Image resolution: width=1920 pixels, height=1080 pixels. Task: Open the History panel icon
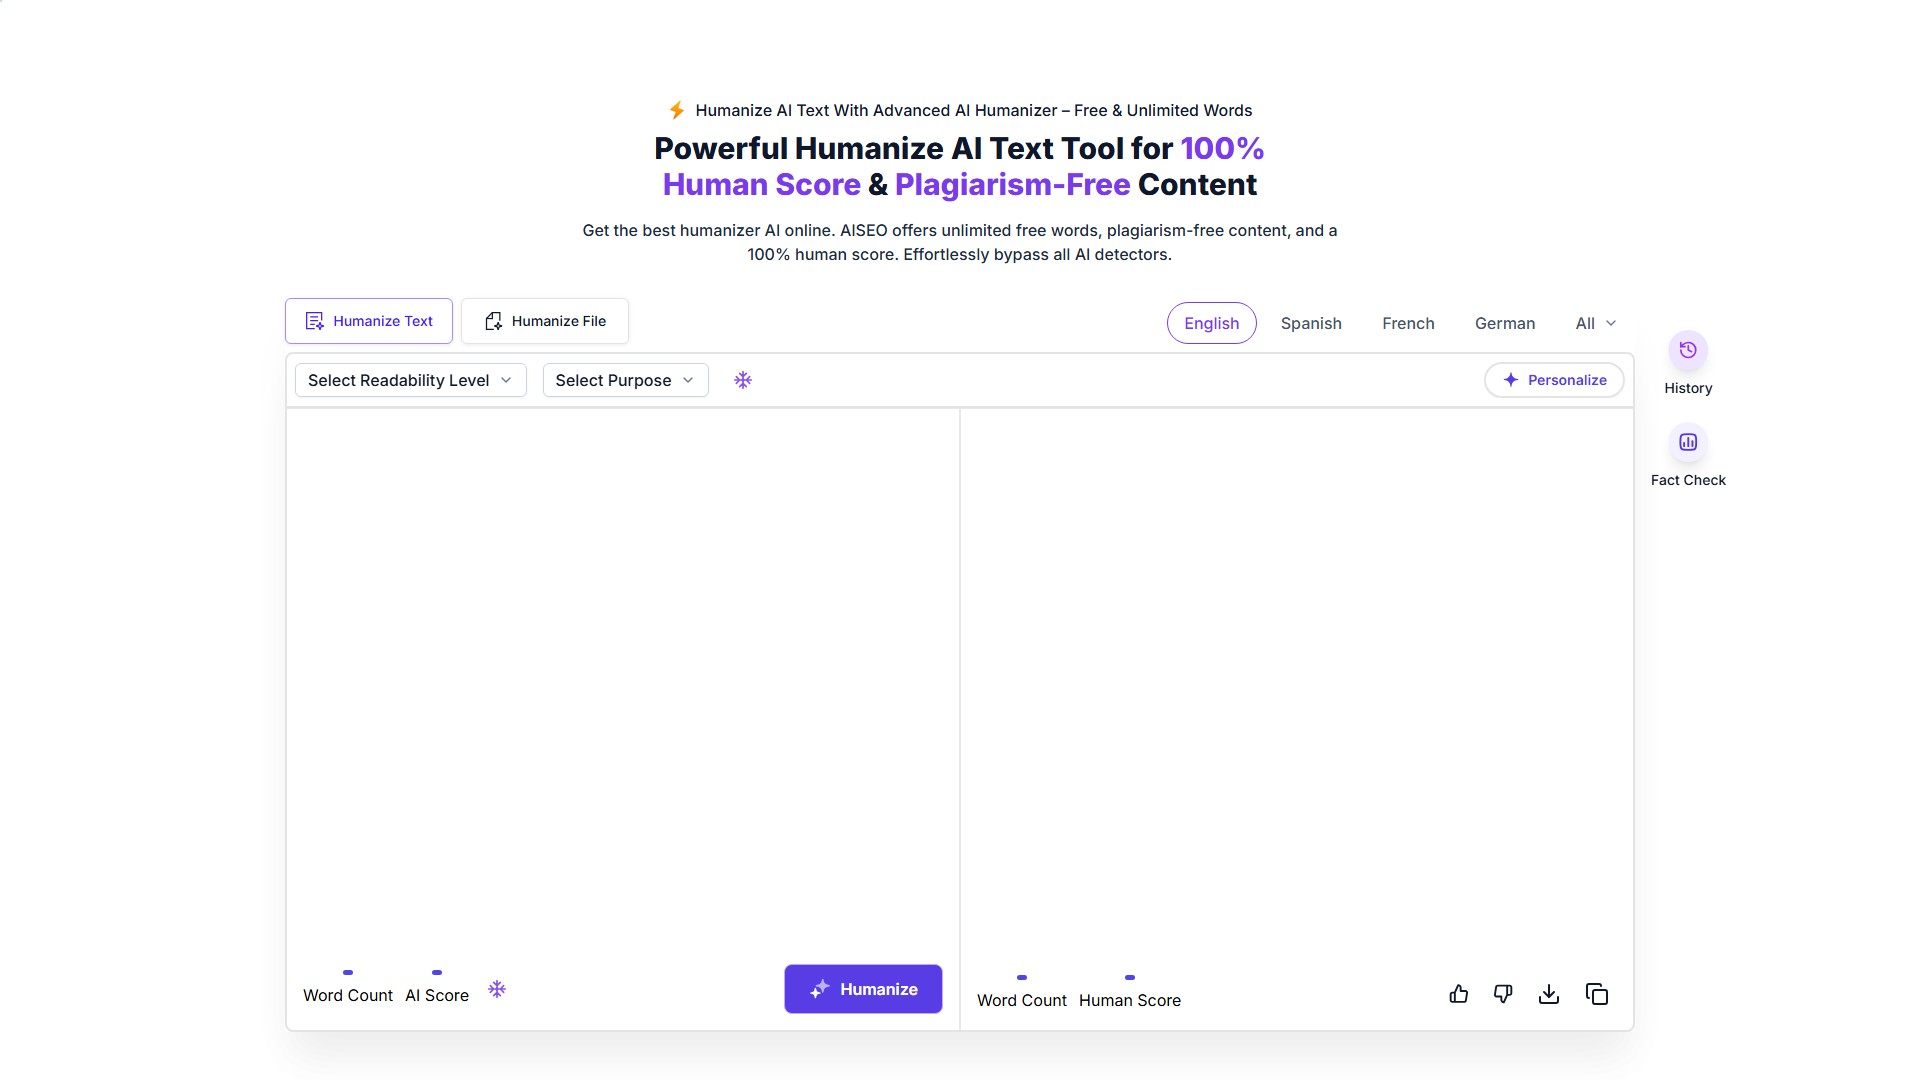(1688, 350)
